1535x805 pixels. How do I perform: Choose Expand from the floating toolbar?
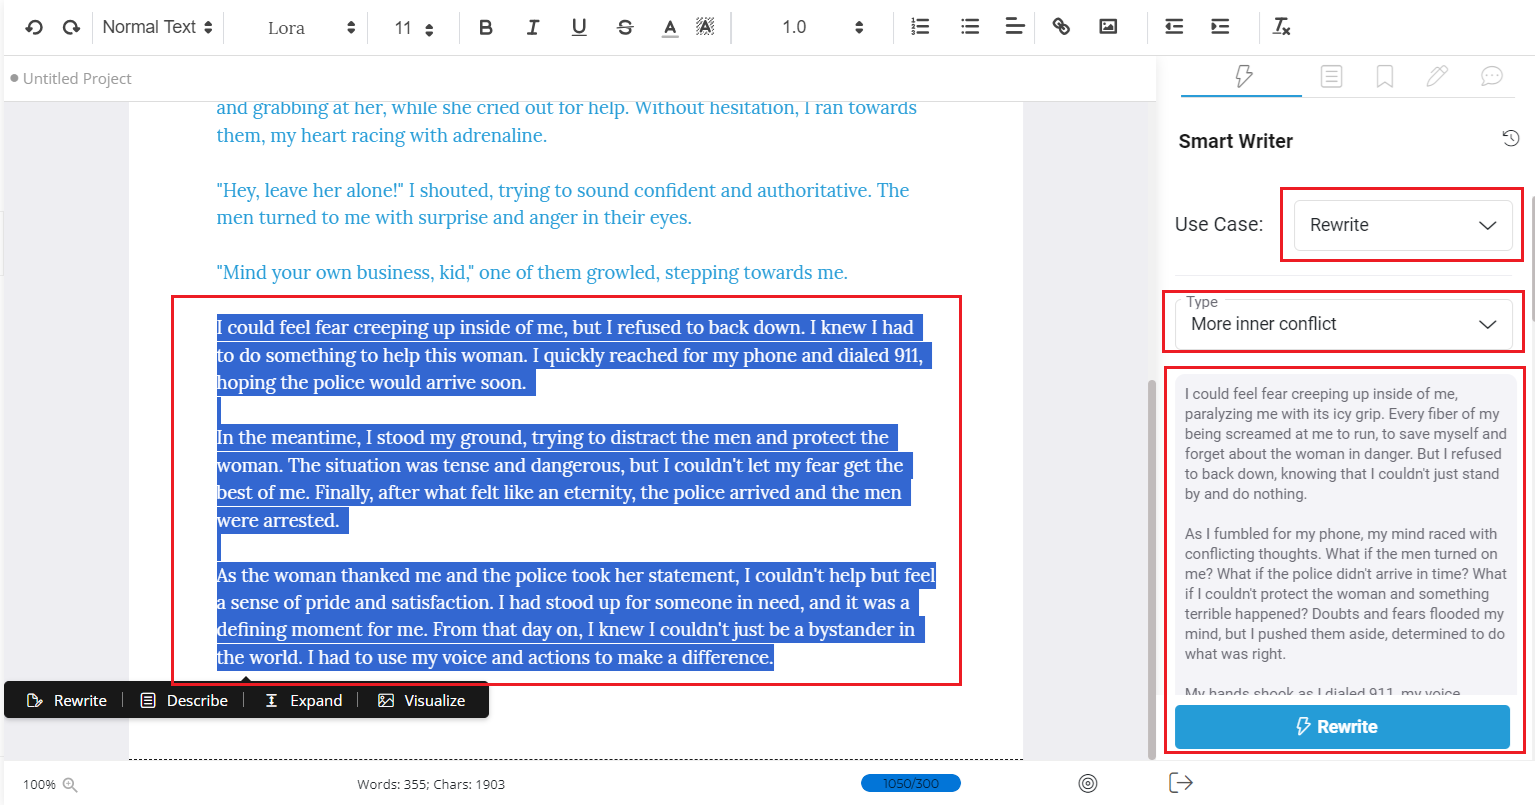pyautogui.click(x=302, y=700)
